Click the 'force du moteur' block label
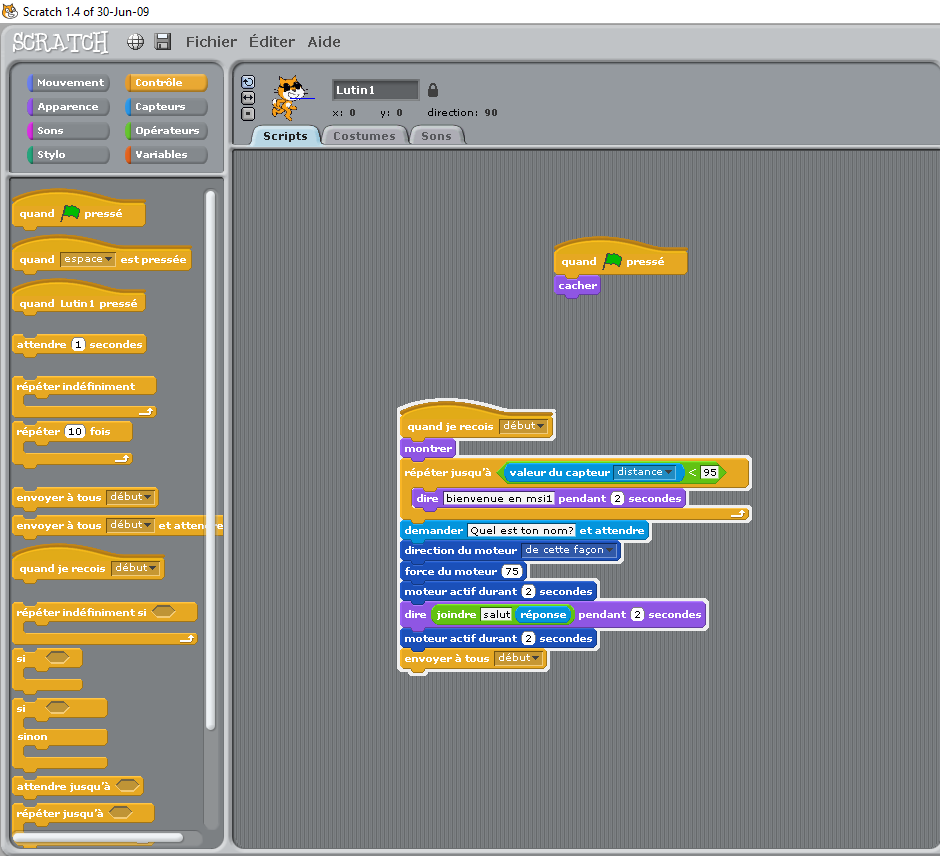This screenshot has height=856, width=940. pos(451,571)
